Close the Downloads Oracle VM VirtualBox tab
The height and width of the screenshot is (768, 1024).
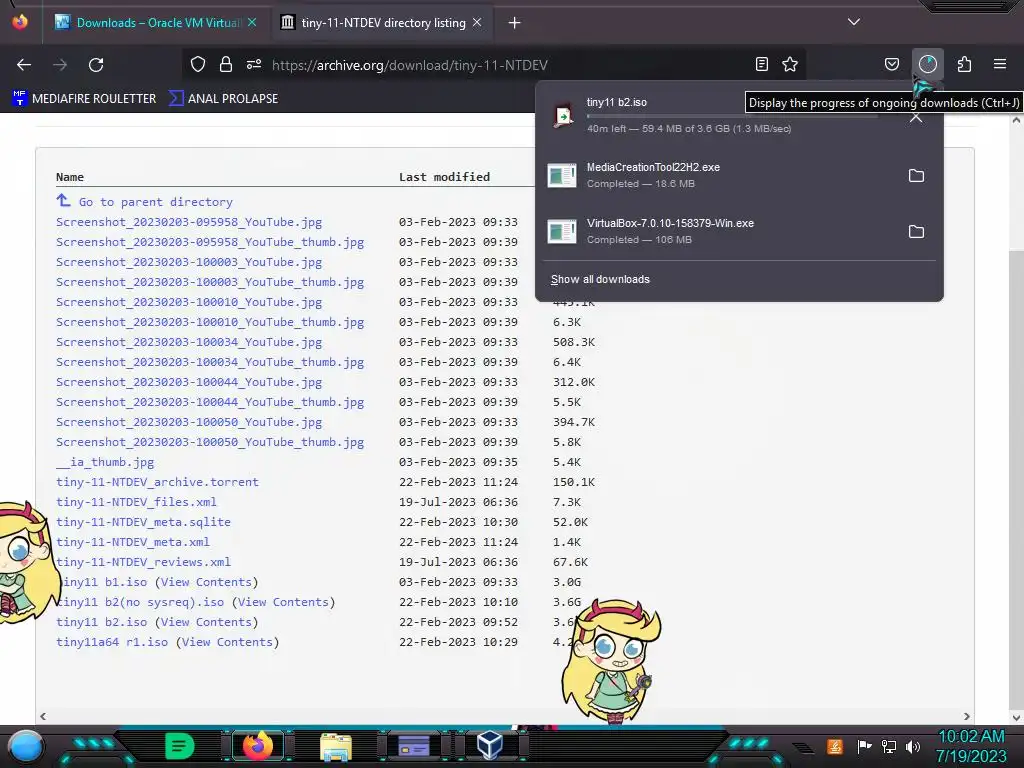[252, 22]
